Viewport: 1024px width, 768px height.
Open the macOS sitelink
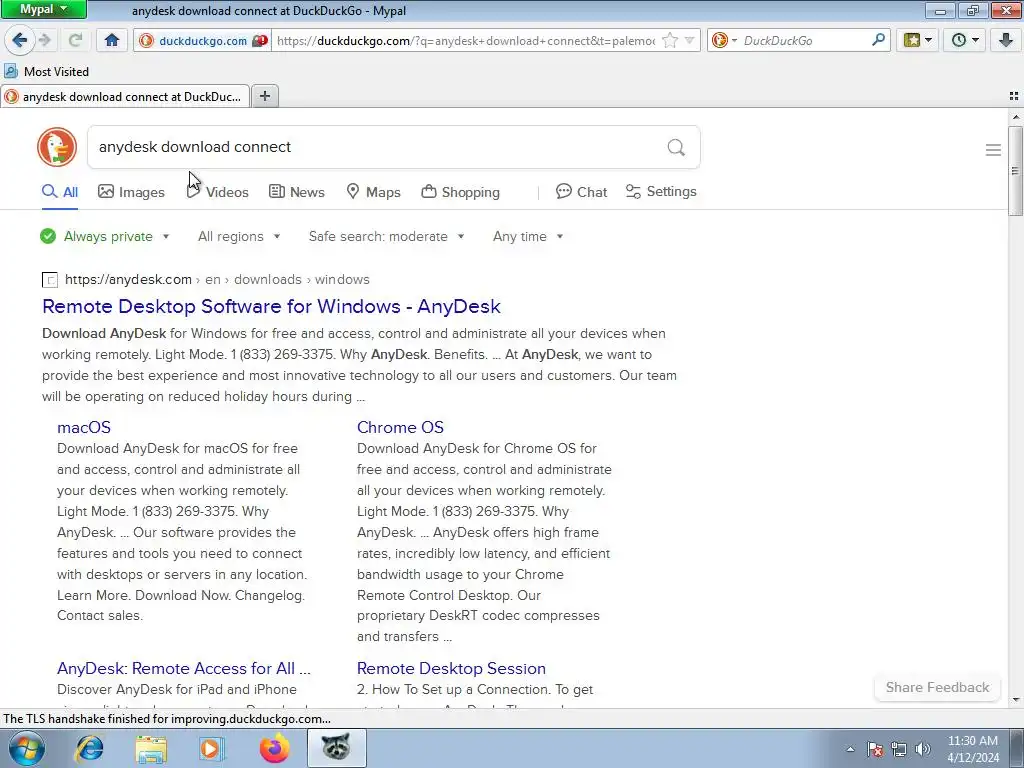click(84, 427)
